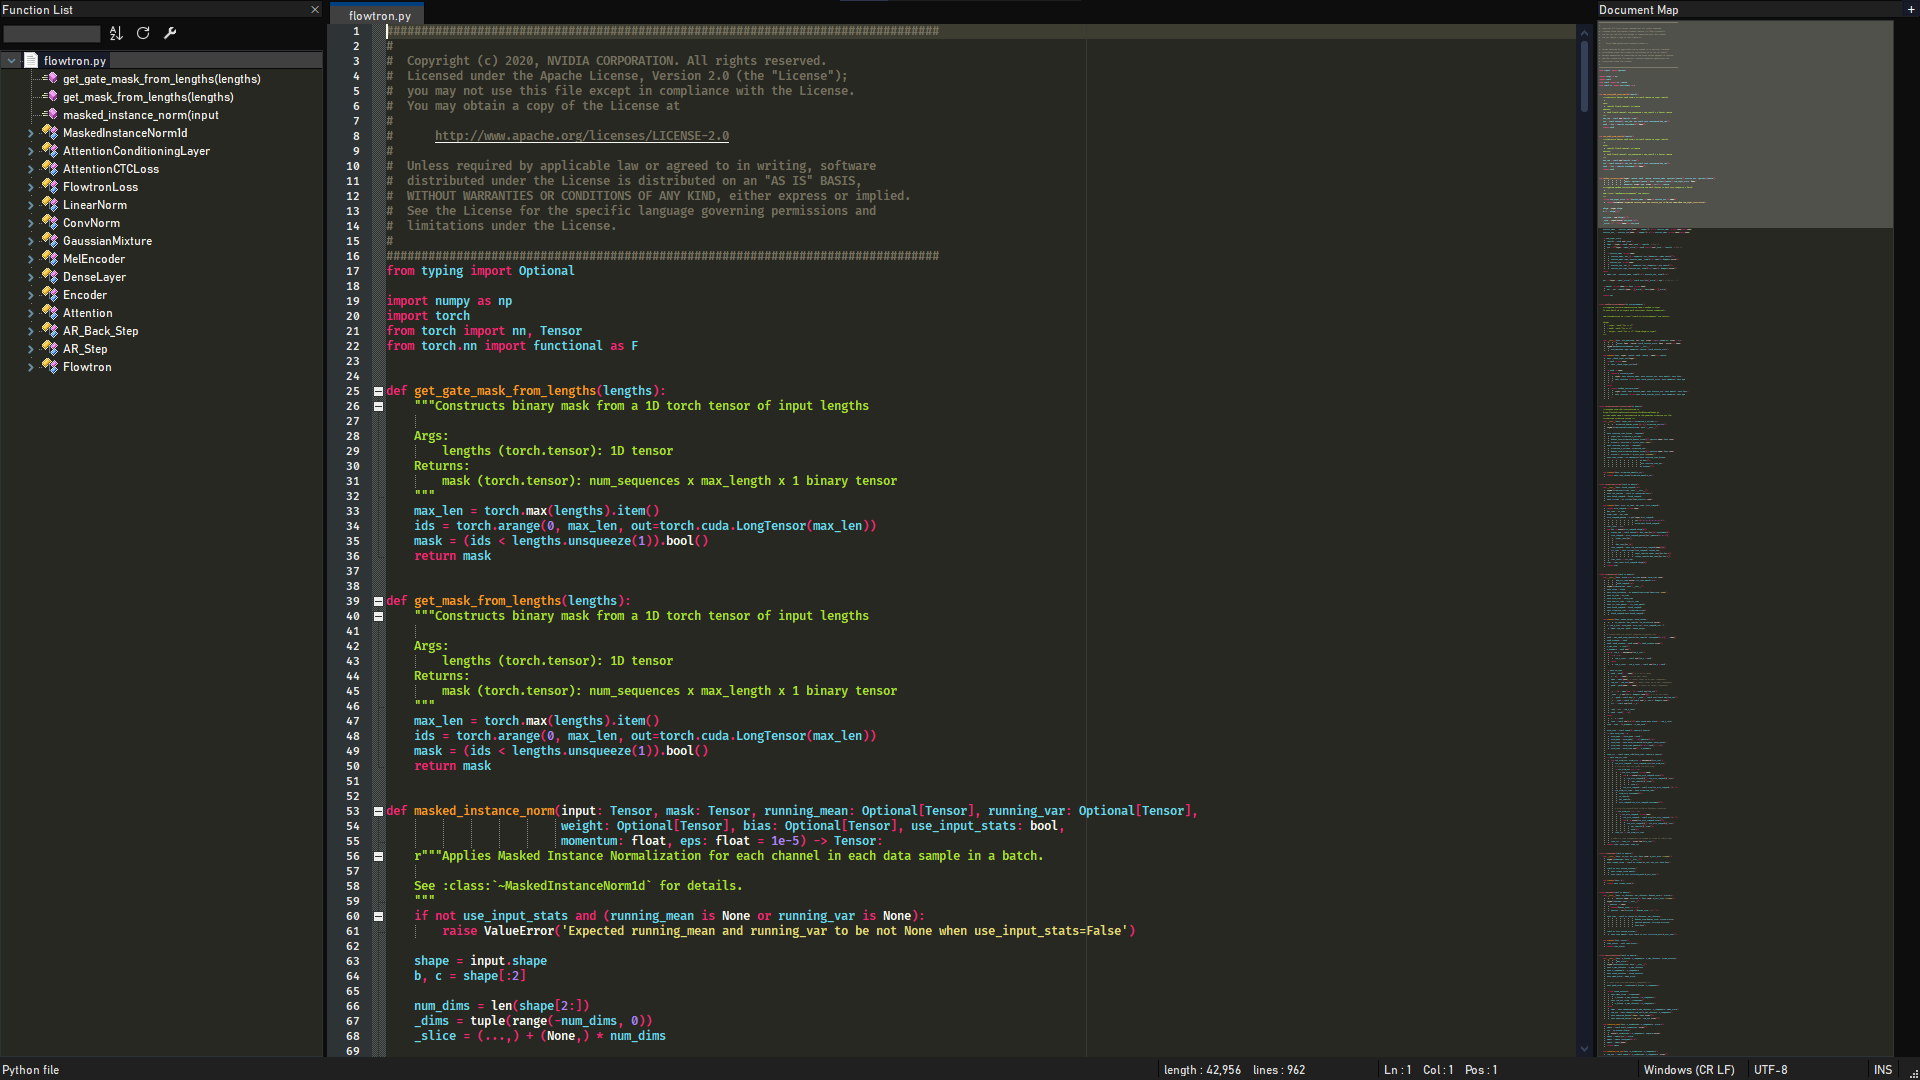1920x1080 pixels.
Task: Click class icon beside AR_Back_Step
Action: click(x=50, y=331)
